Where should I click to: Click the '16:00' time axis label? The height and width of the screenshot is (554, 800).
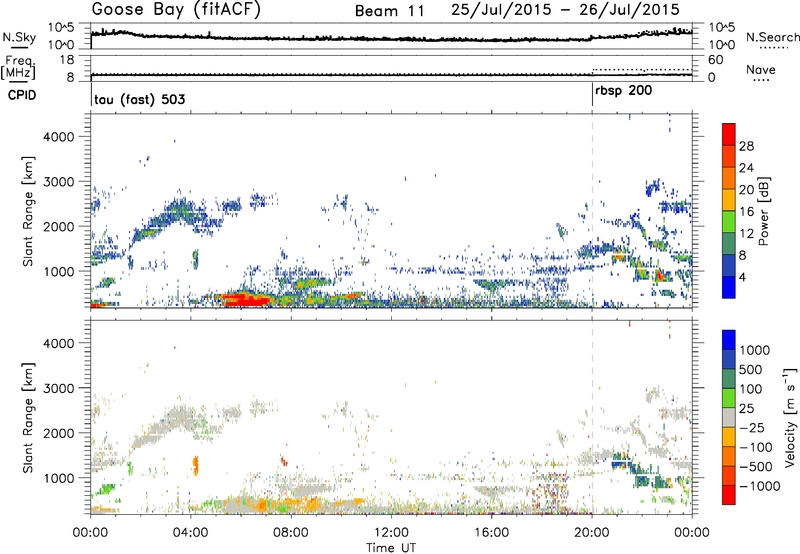point(491,533)
